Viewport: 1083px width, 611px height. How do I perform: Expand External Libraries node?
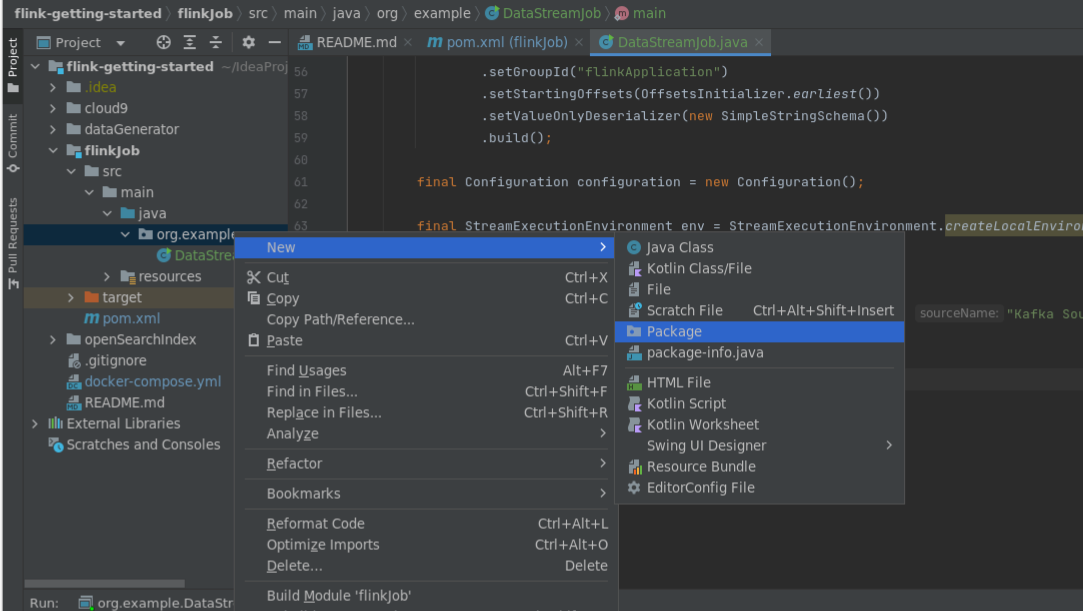[35, 424]
